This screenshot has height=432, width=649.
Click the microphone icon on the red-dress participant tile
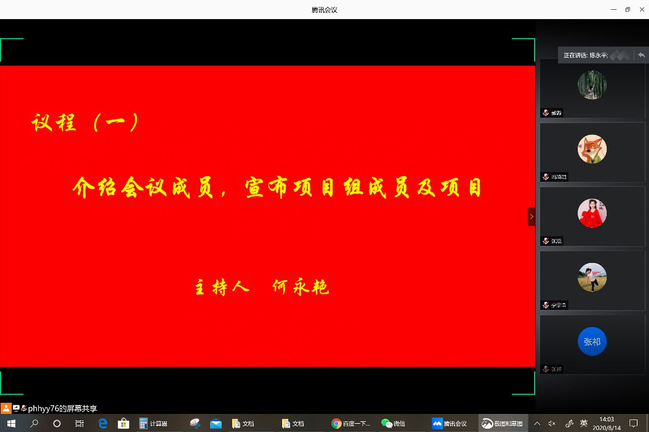(546, 240)
